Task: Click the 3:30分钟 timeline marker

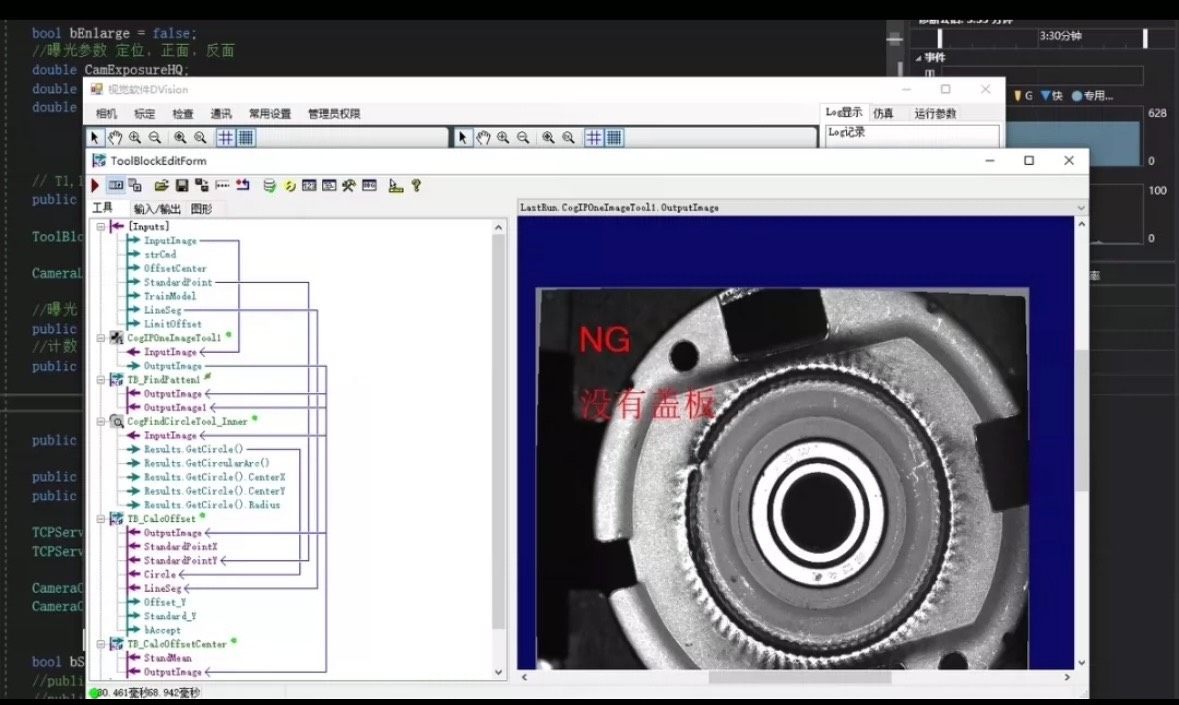Action: (x=1060, y=35)
